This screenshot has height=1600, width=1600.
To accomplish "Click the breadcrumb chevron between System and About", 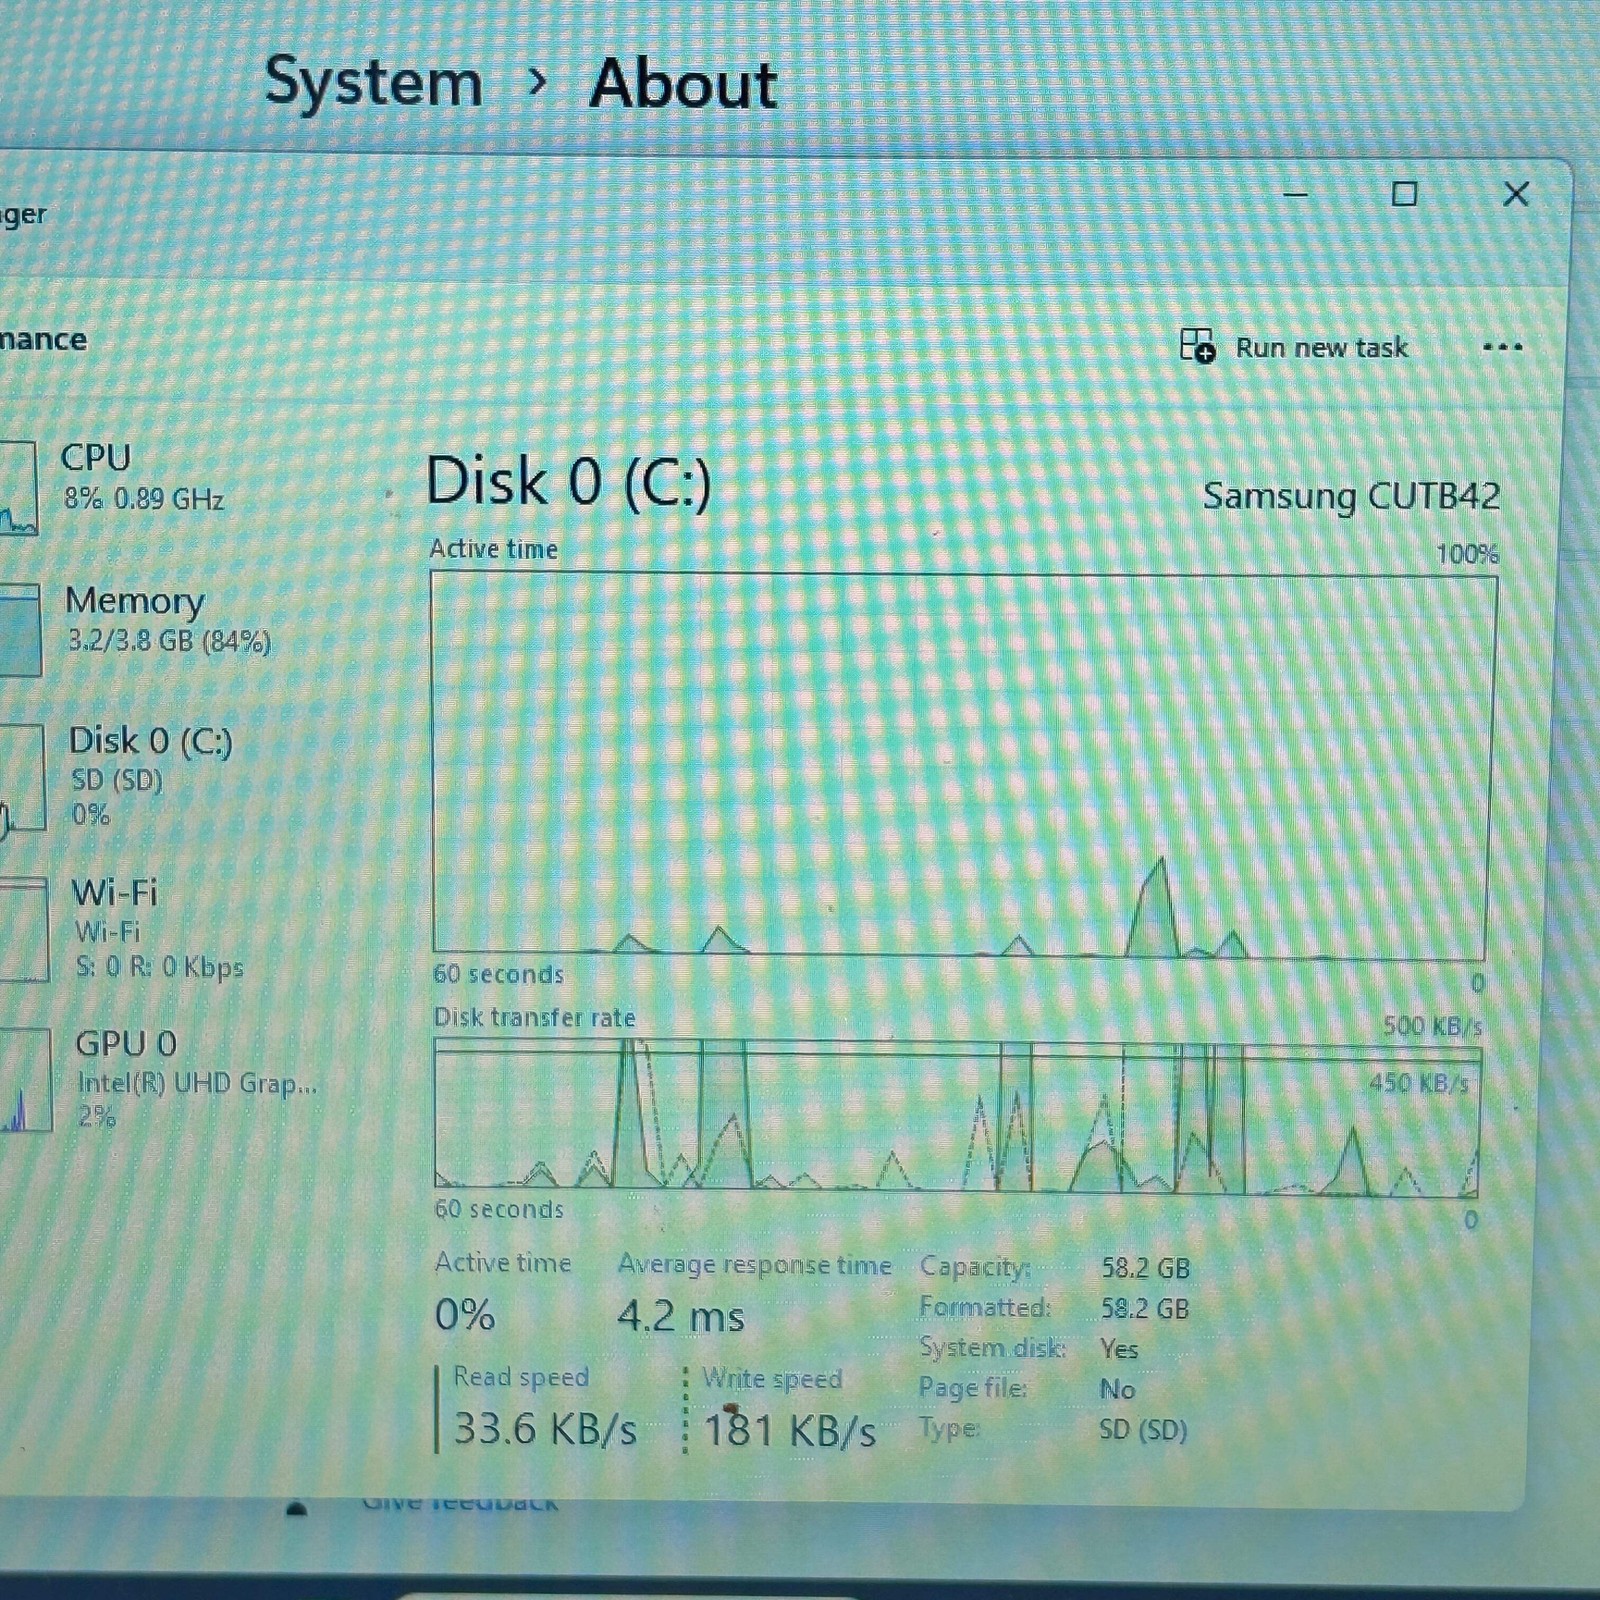I will tap(537, 81).
